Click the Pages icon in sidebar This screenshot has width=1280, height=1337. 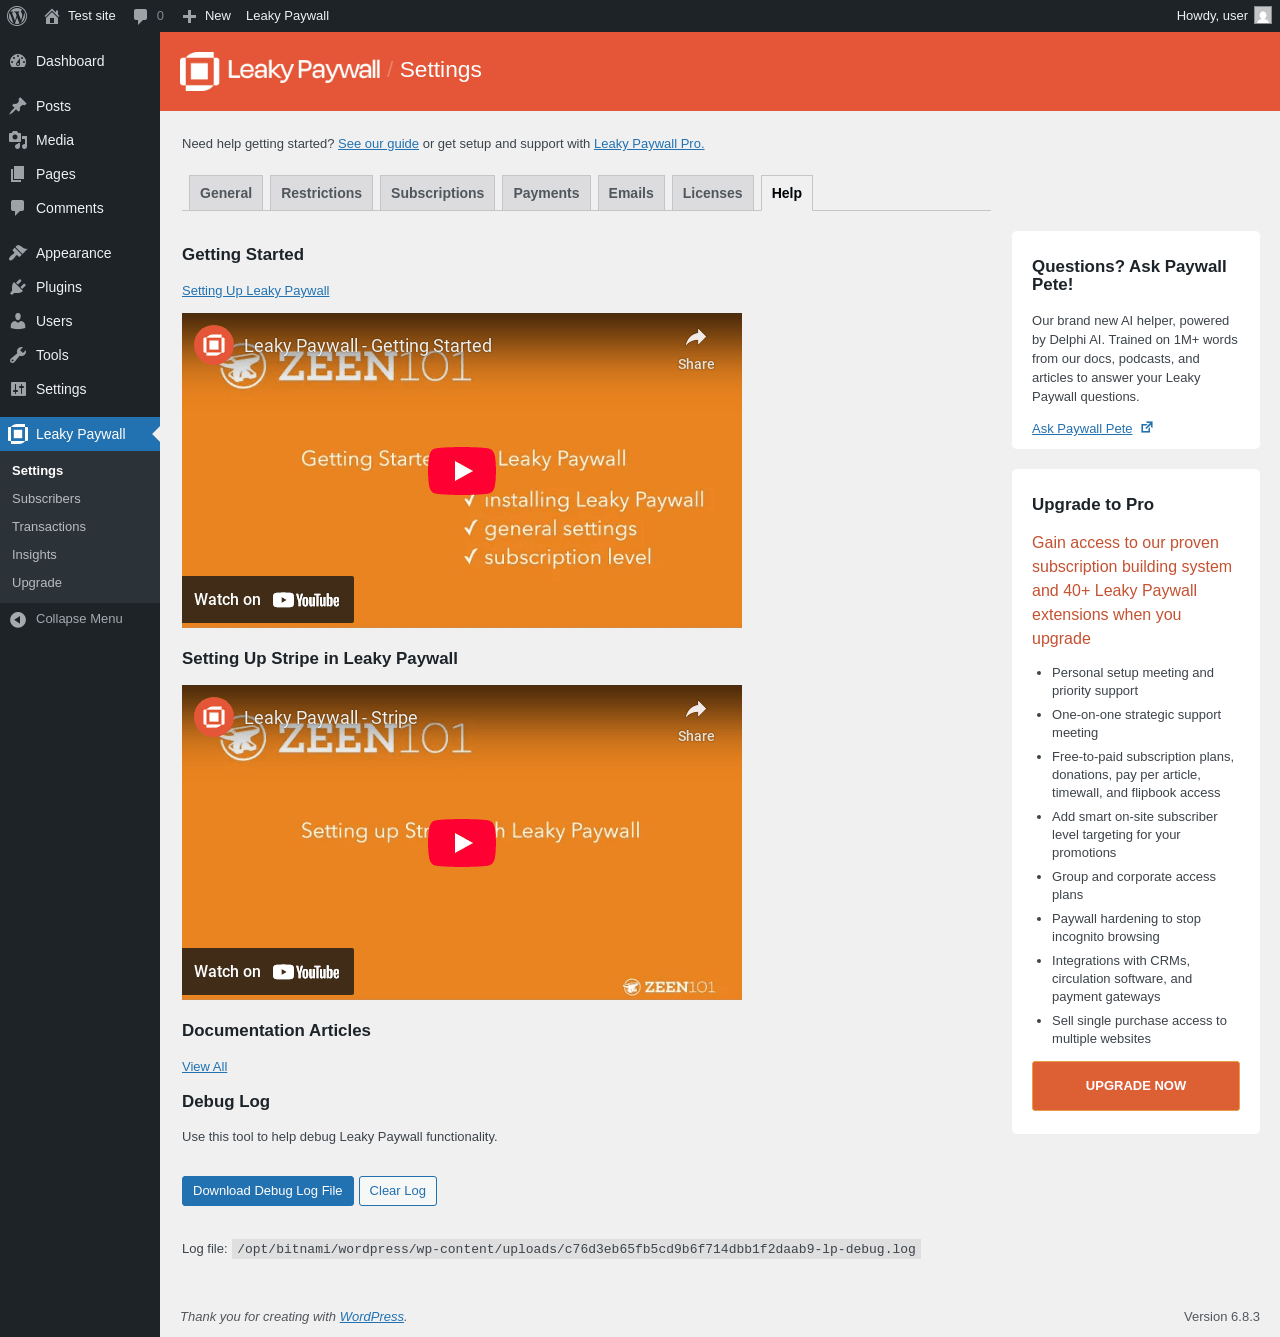pos(18,174)
